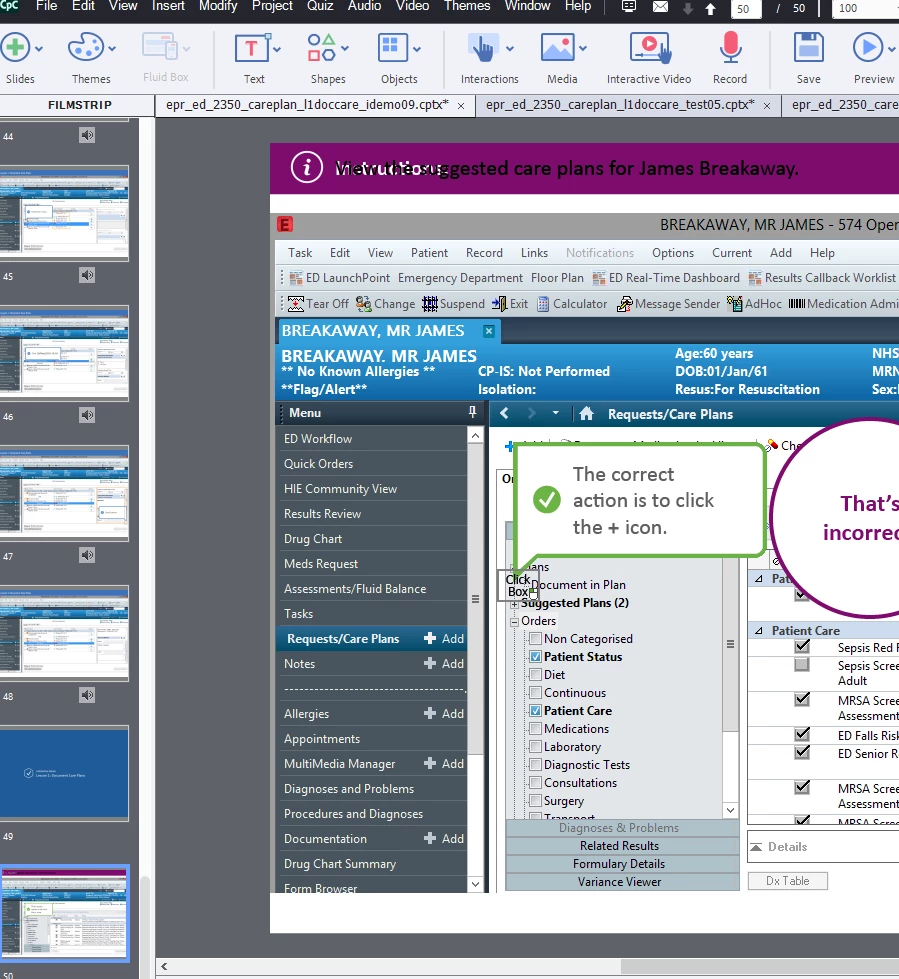This screenshot has height=979, width=899.
Task: Open the Text dropdown arrow
Action: 277,49
